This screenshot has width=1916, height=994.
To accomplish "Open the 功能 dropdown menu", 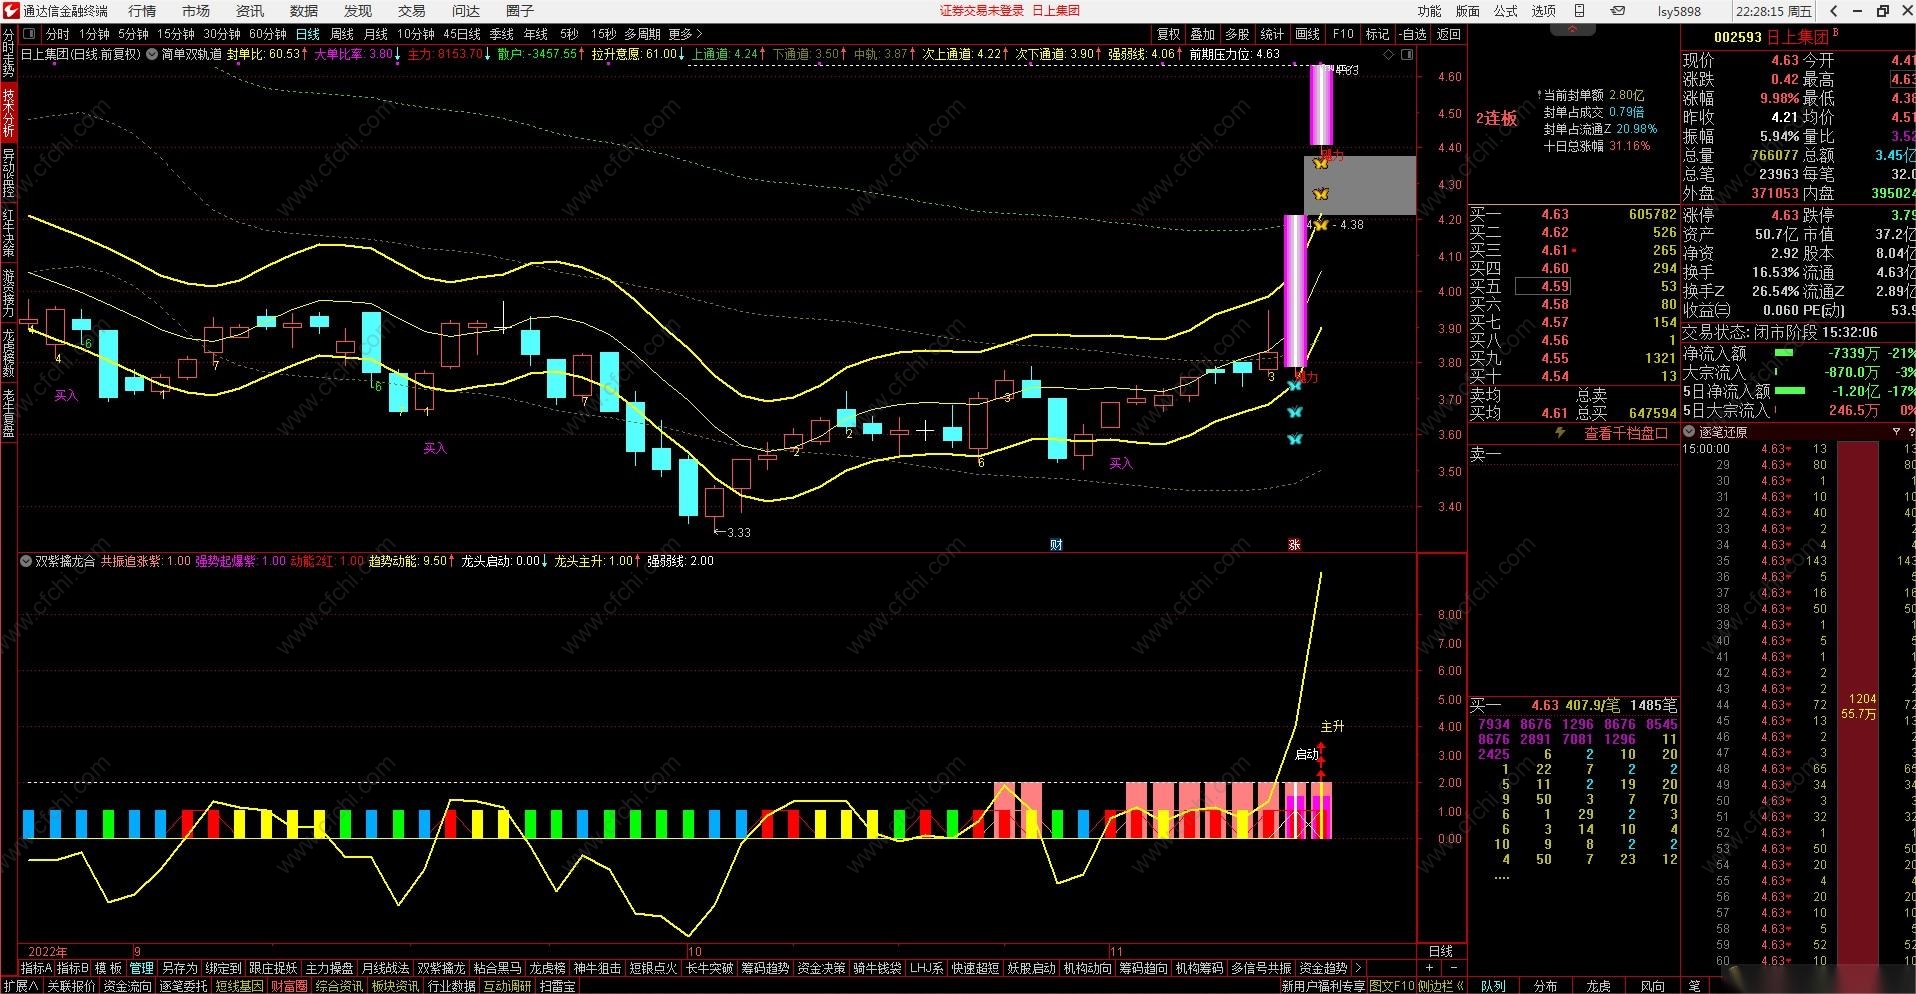I will [1430, 11].
